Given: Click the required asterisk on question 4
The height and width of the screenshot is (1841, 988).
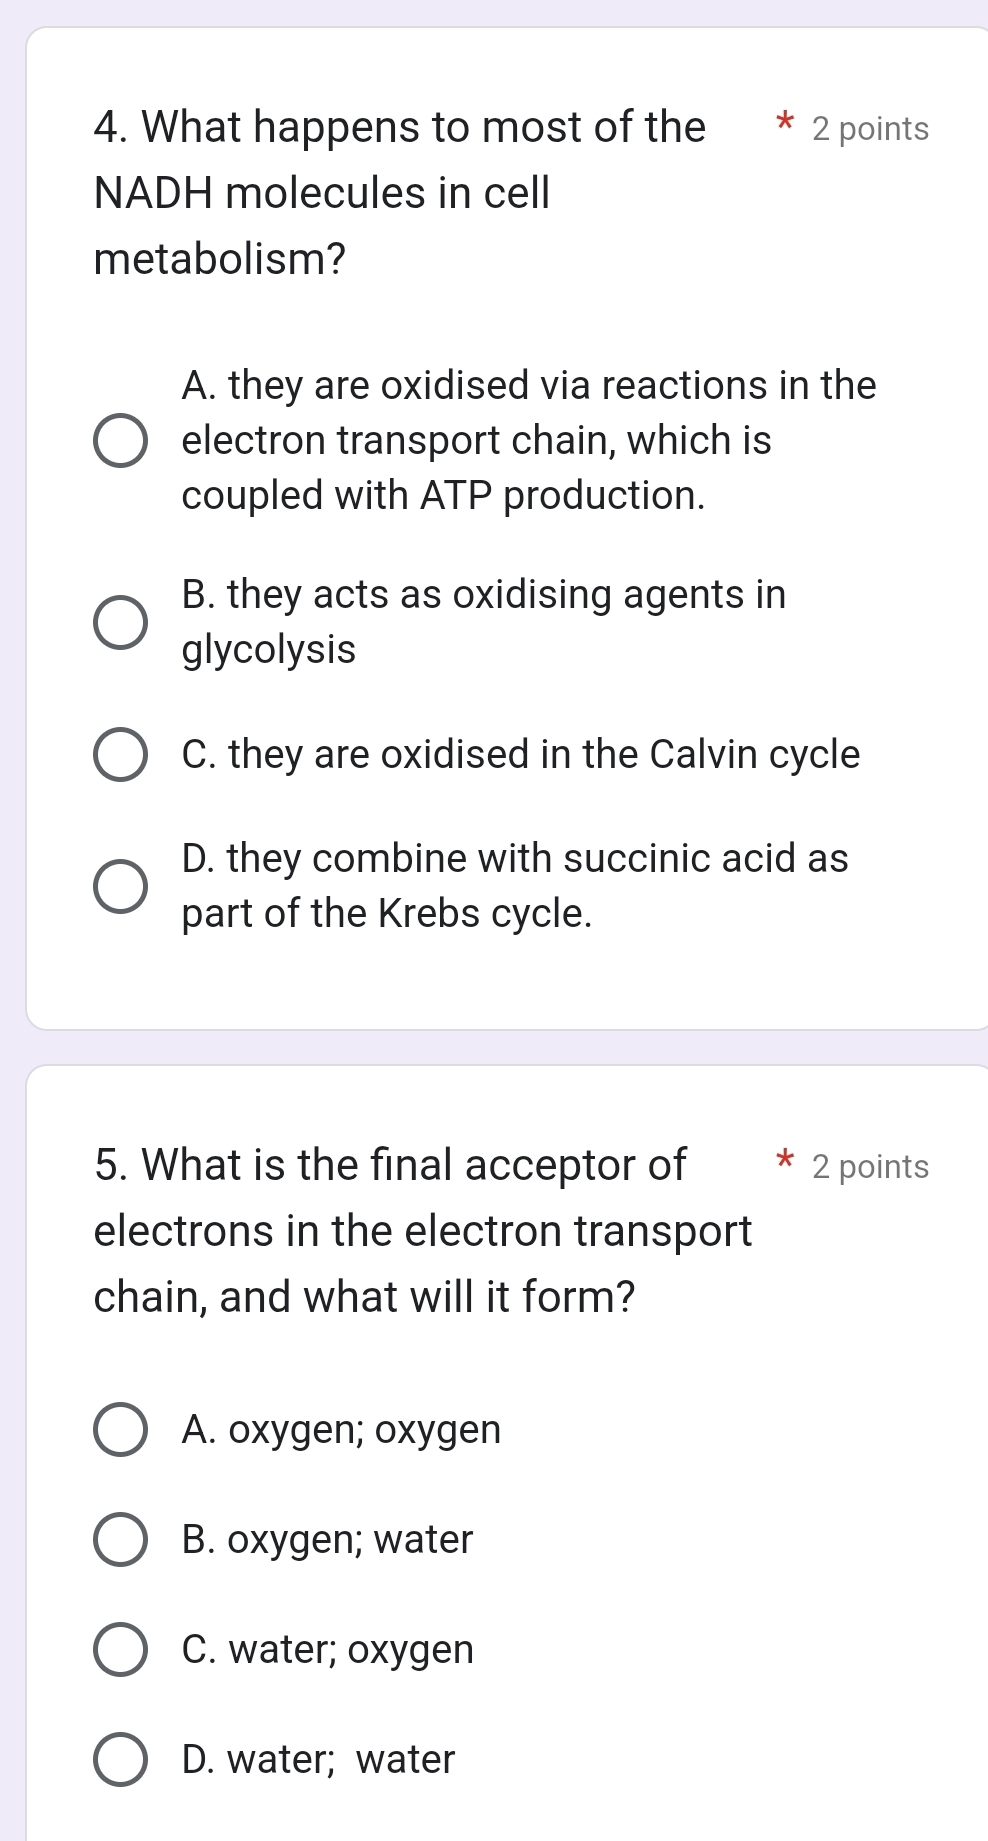Looking at the screenshot, I should 786,122.
